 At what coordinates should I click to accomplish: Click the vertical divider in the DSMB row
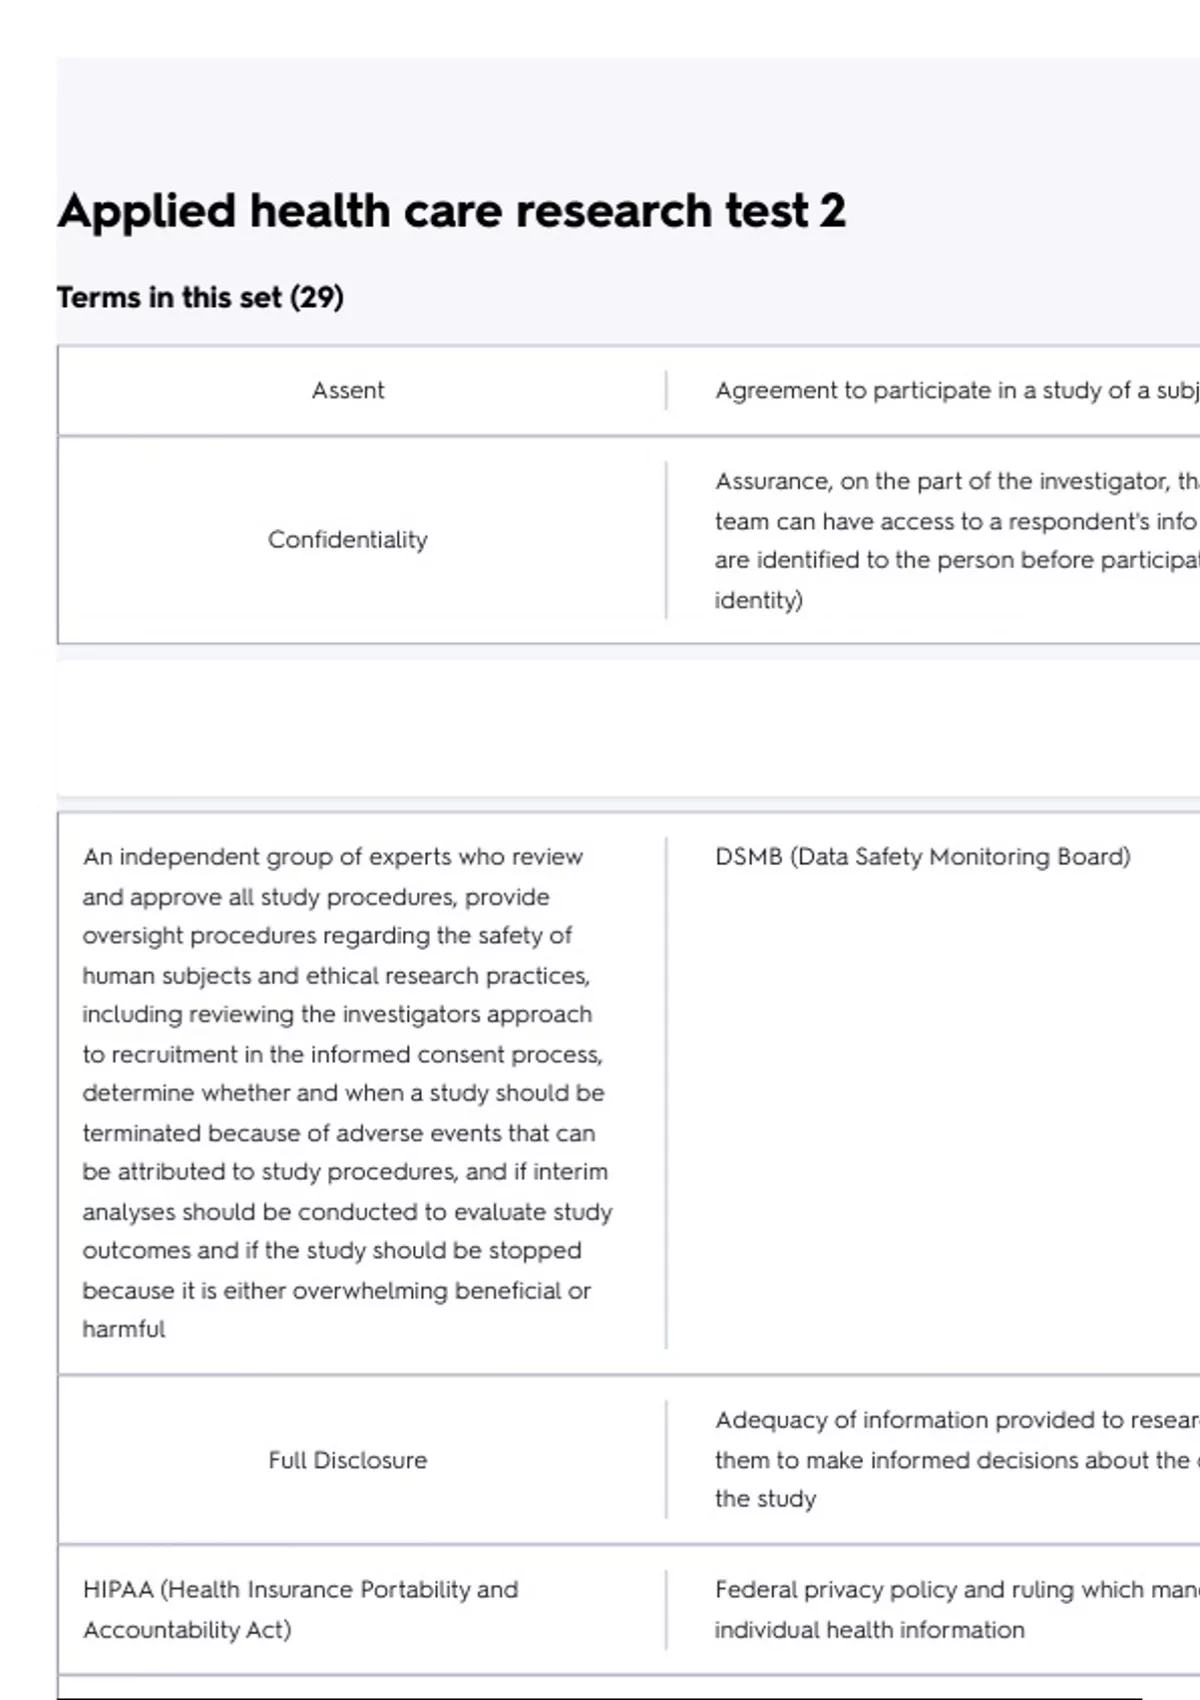(x=666, y=1092)
